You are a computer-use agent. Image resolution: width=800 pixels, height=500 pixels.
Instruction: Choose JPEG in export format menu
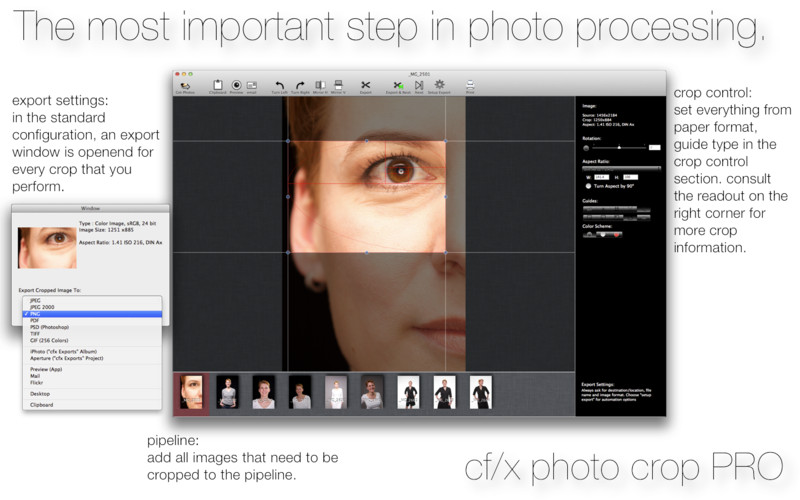(x=92, y=301)
